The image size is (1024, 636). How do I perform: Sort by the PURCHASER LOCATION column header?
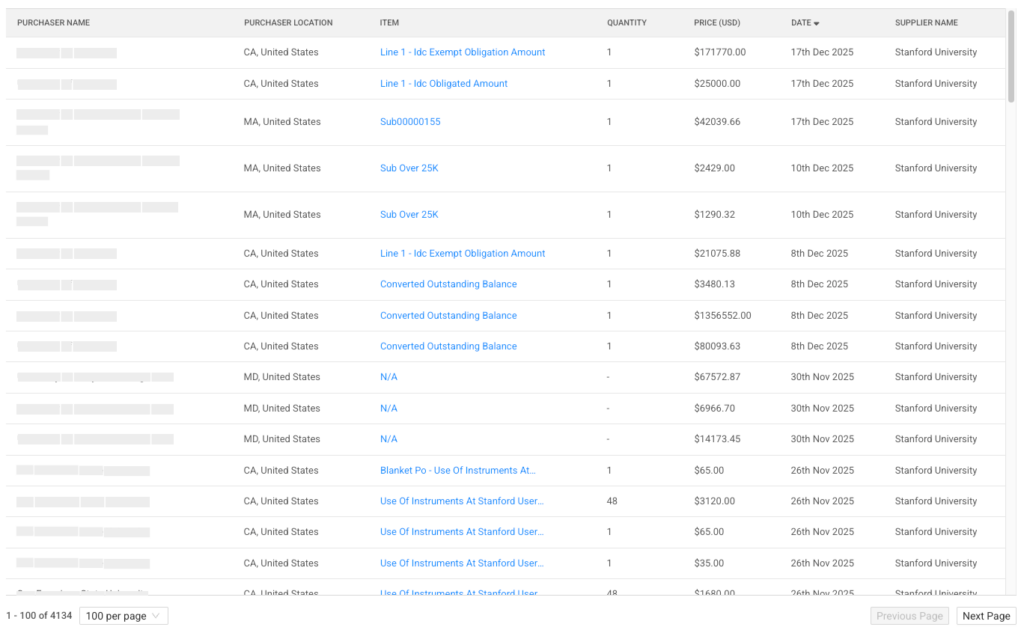click(x=288, y=23)
